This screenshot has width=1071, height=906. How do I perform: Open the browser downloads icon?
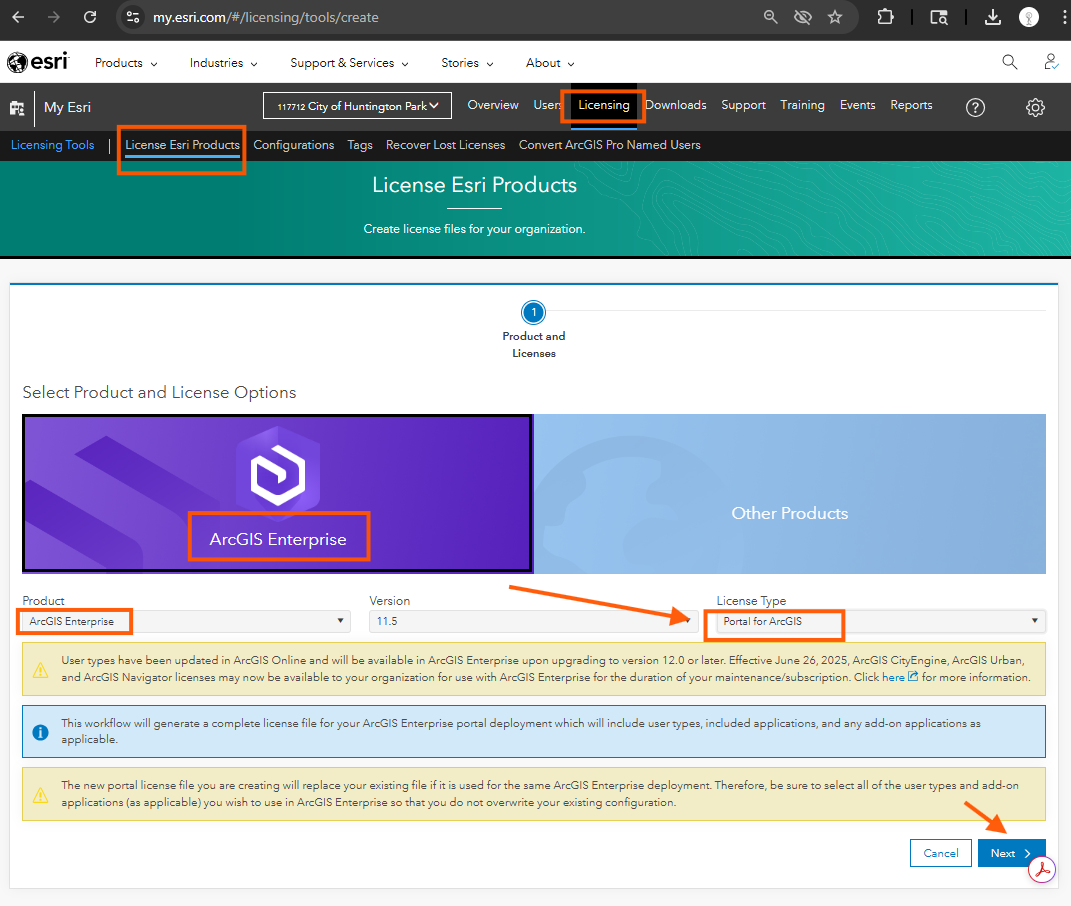pyautogui.click(x=992, y=17)
